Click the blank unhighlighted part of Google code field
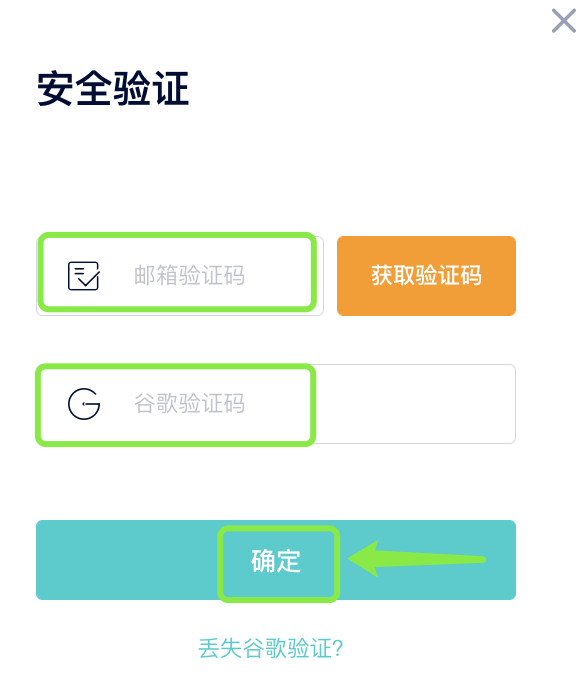 point(415,404)
